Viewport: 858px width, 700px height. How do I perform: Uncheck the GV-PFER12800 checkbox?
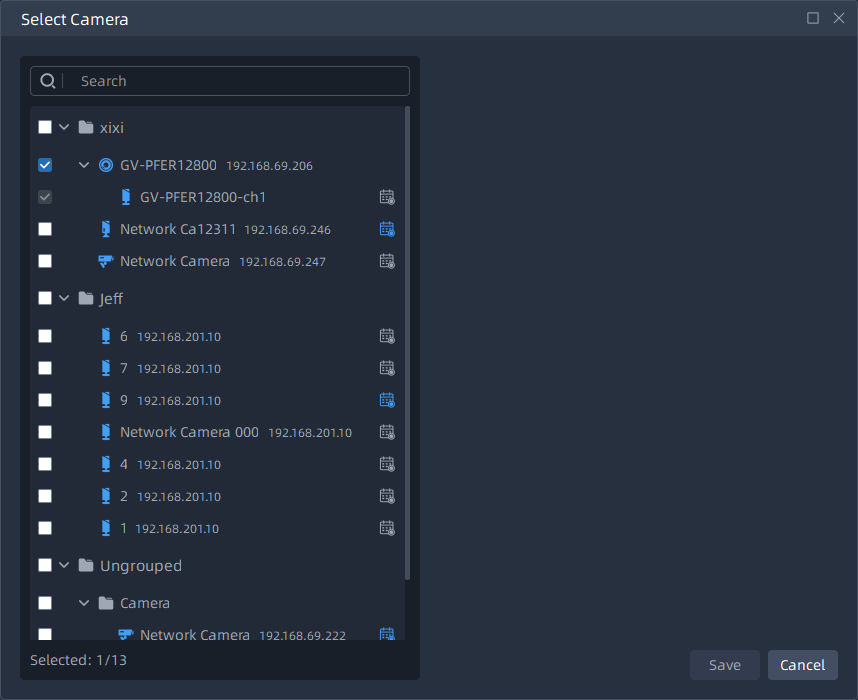tap(45, 165)
